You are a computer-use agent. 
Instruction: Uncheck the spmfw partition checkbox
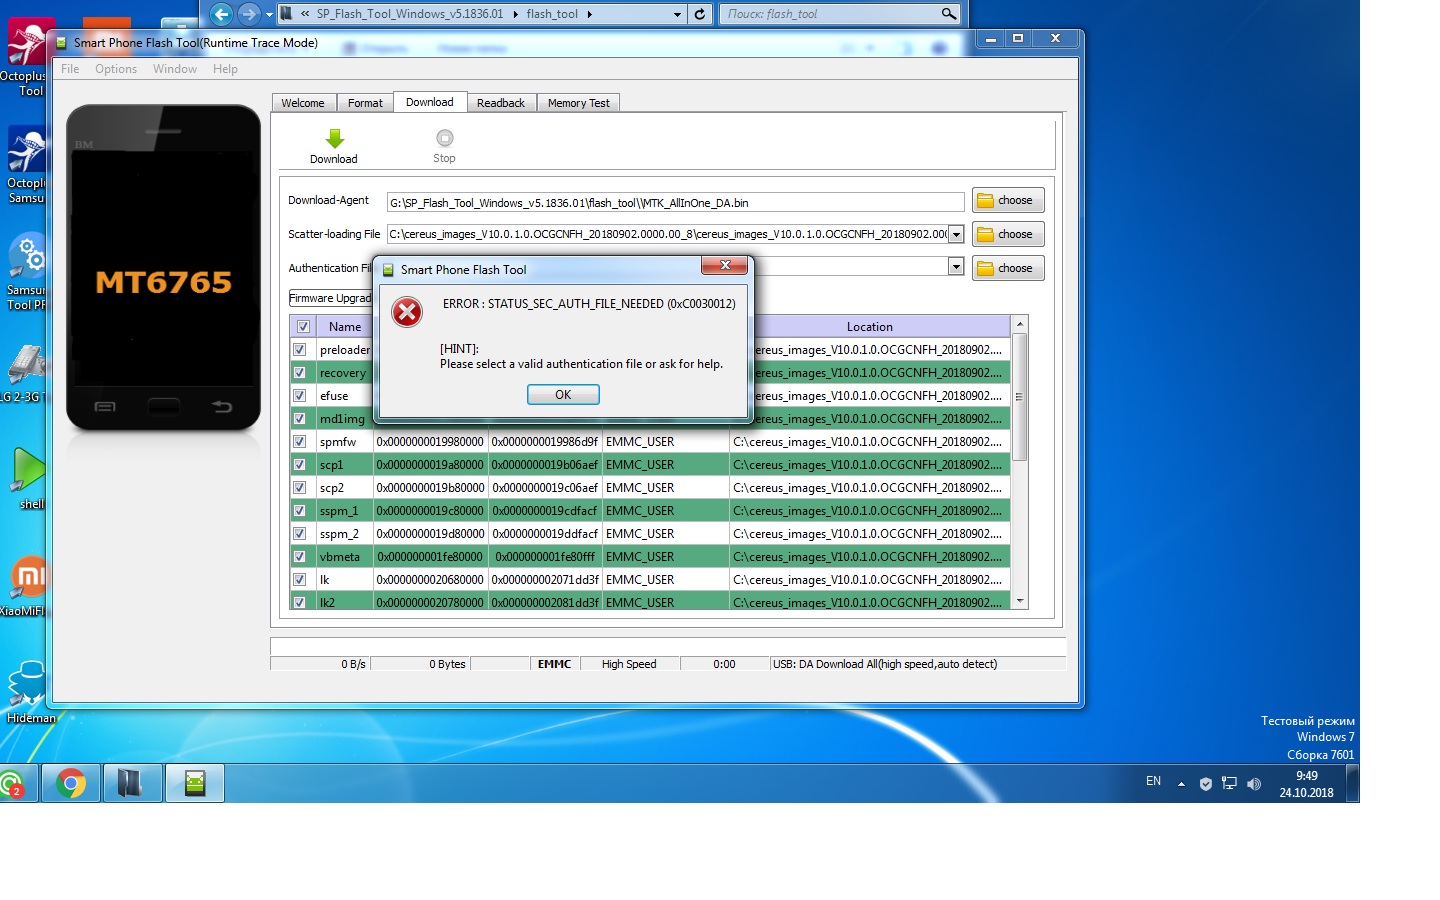(299, 442)
